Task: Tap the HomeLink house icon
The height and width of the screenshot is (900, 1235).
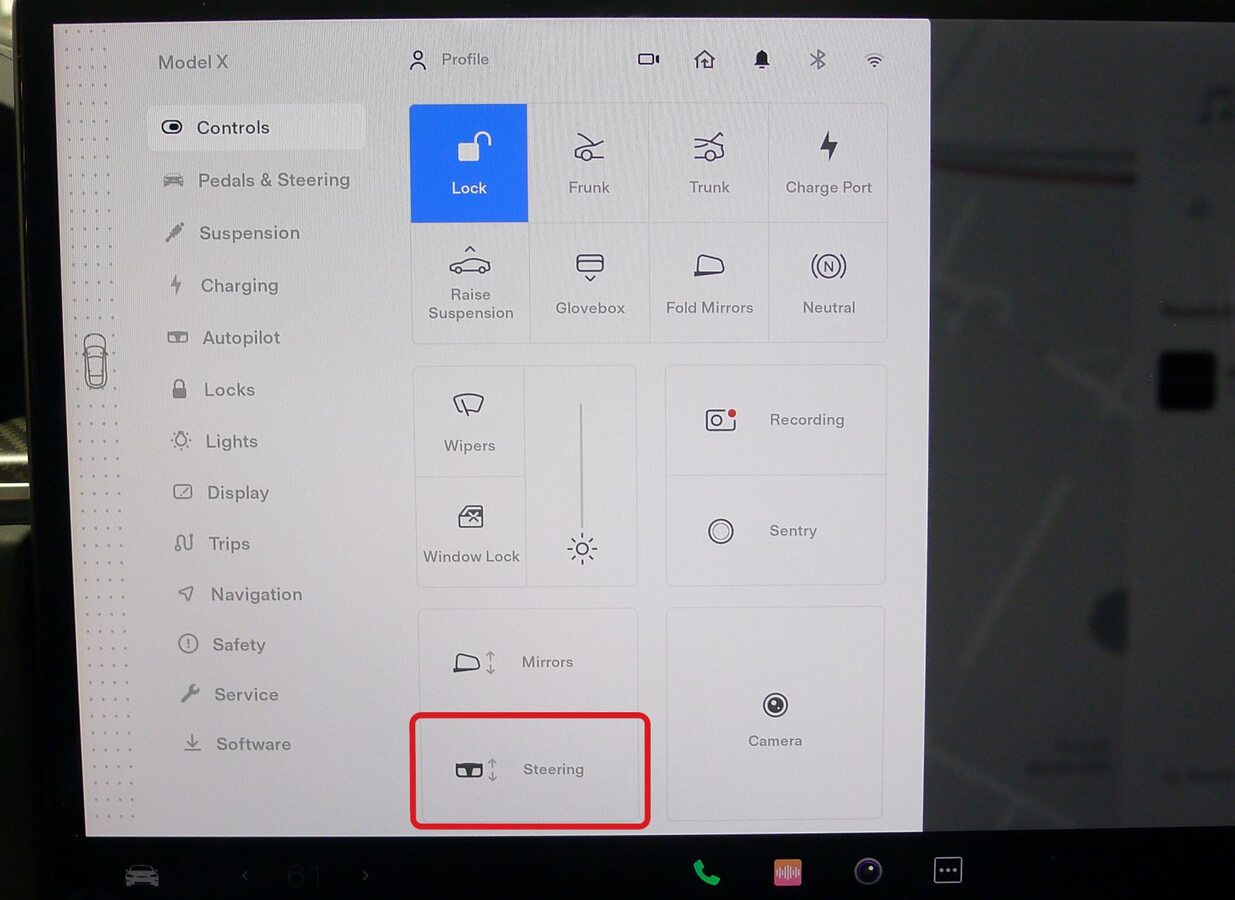Action: point(704,60)
